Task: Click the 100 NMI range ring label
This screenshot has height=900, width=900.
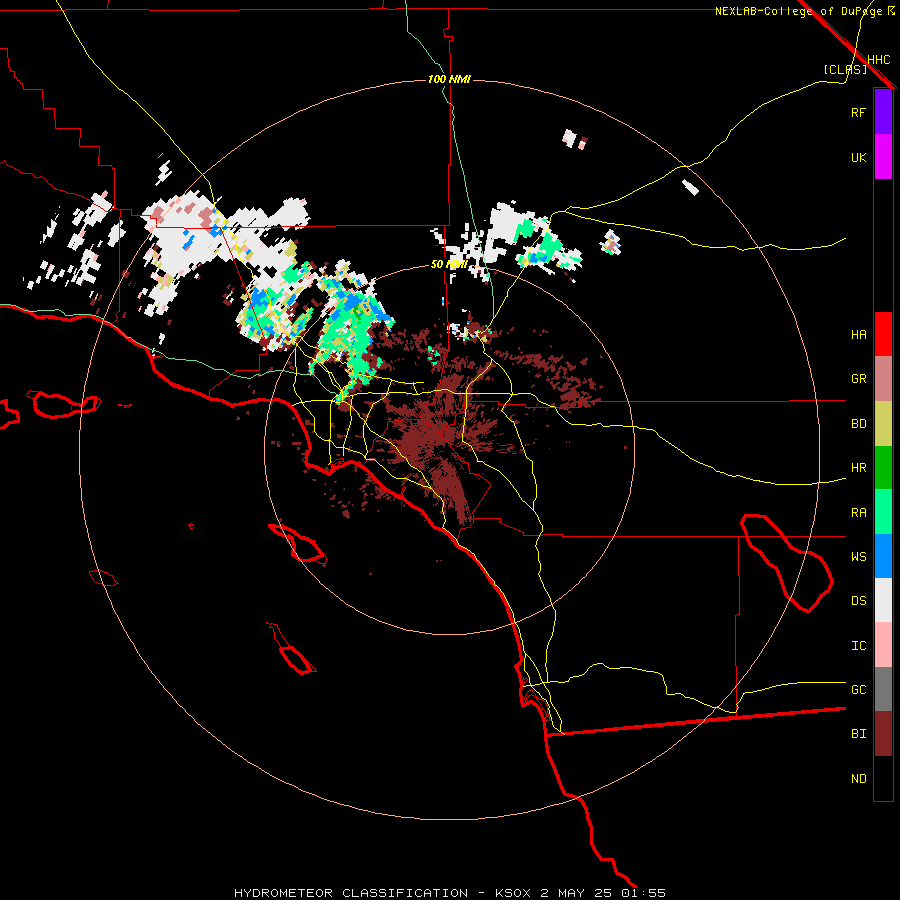Action: pos(449,79)
